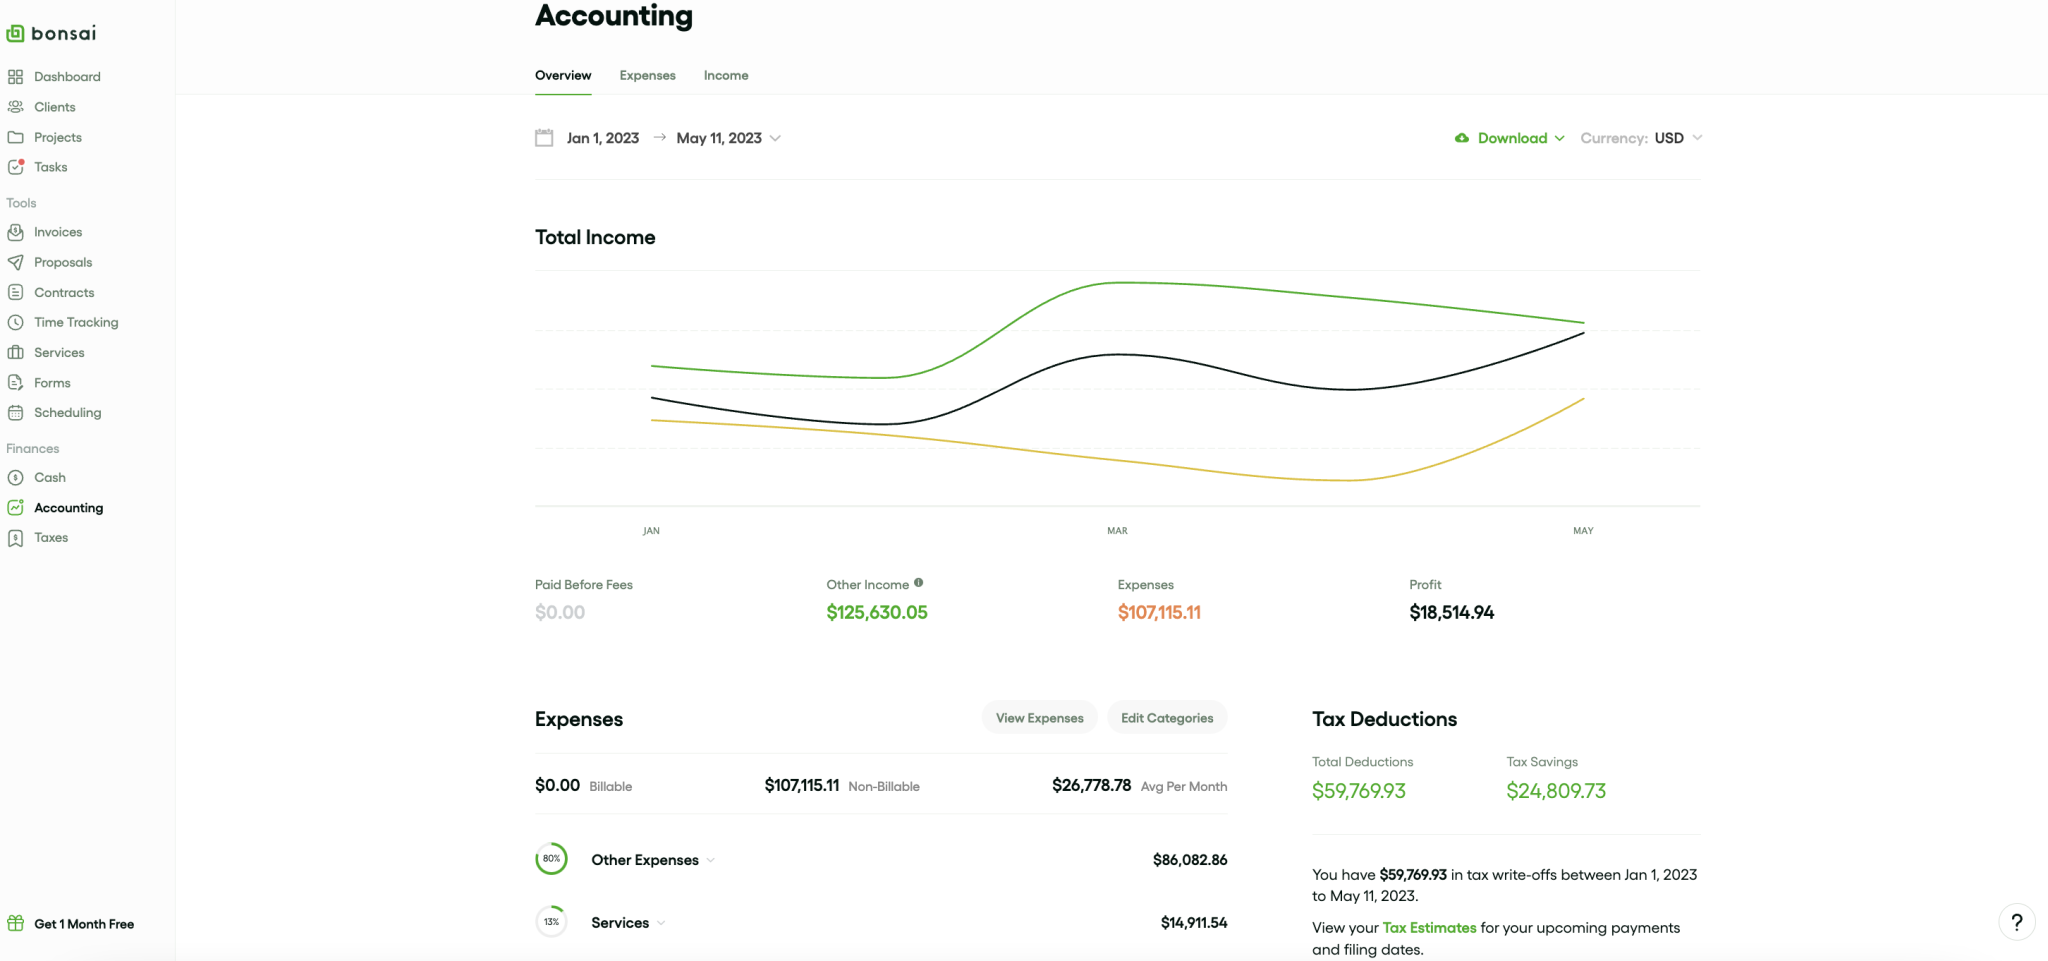The height and width of the screenshot is (961, 2048).
Task: Open your Tax Estimates link
Action: coord(1428,927)
